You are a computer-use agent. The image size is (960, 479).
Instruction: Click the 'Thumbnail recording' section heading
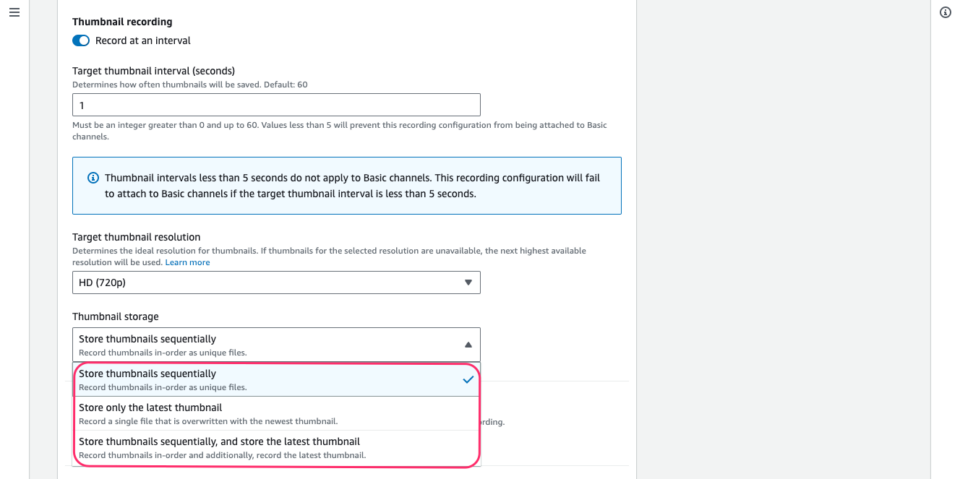(122, 21)
